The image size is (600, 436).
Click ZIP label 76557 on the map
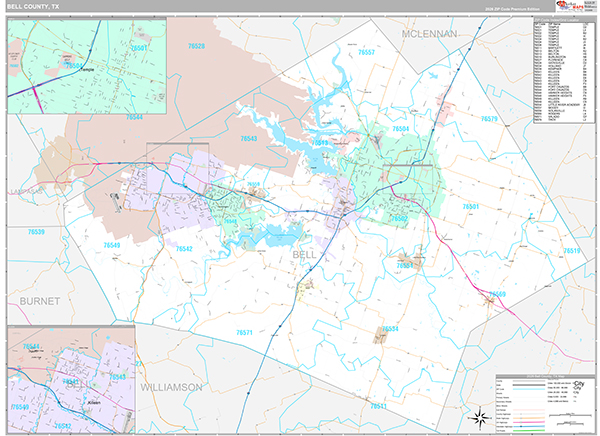[x=366, y=52]
